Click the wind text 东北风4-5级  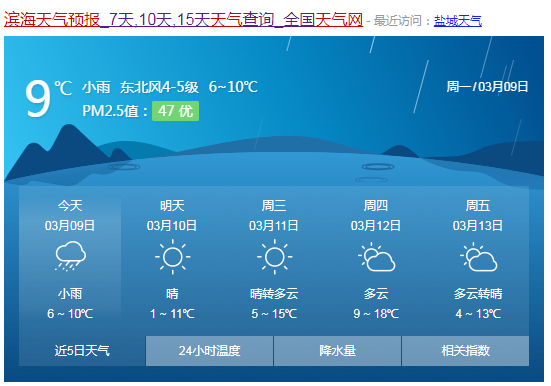point(159,87)
